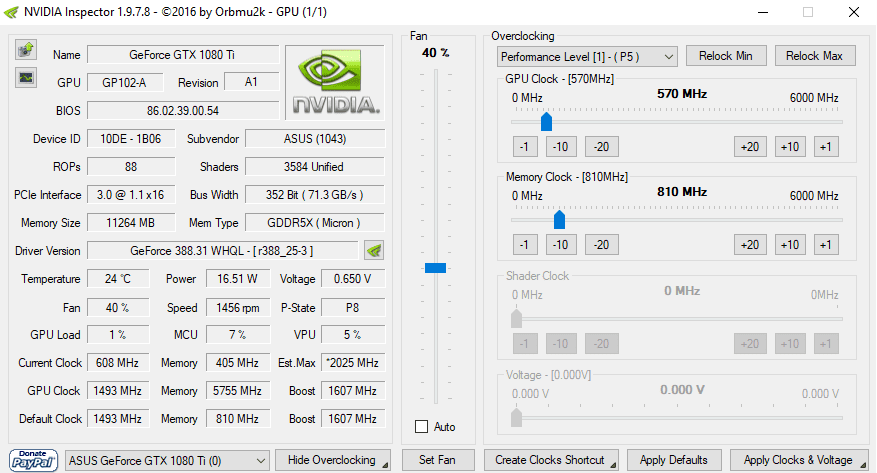Click the Apply Defaults button
The height and width of the screenshot is (473, 877).
674,460
